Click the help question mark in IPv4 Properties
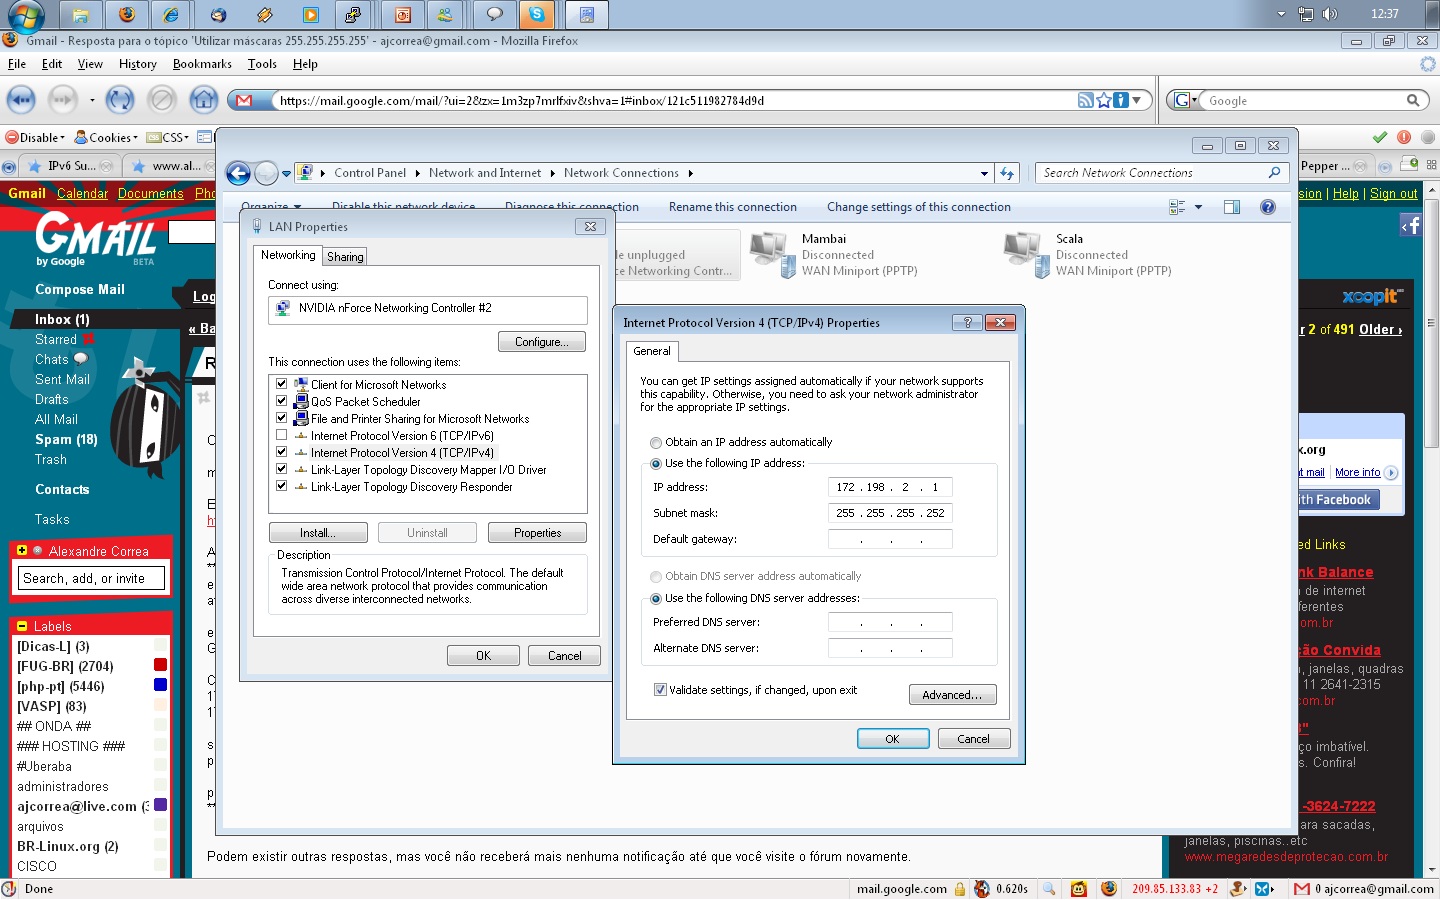This screenshot has height=900, width=1440. [967, 322]
